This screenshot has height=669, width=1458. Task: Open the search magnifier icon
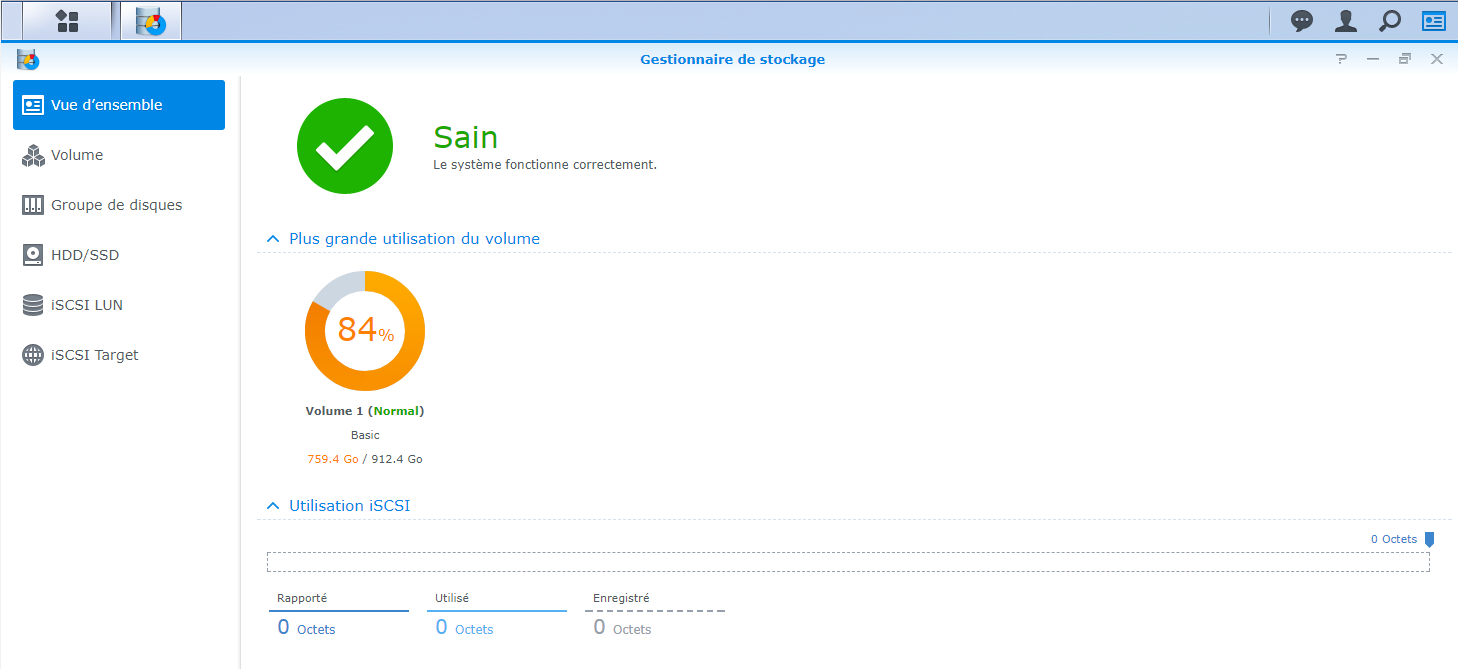click(1390, 21)
